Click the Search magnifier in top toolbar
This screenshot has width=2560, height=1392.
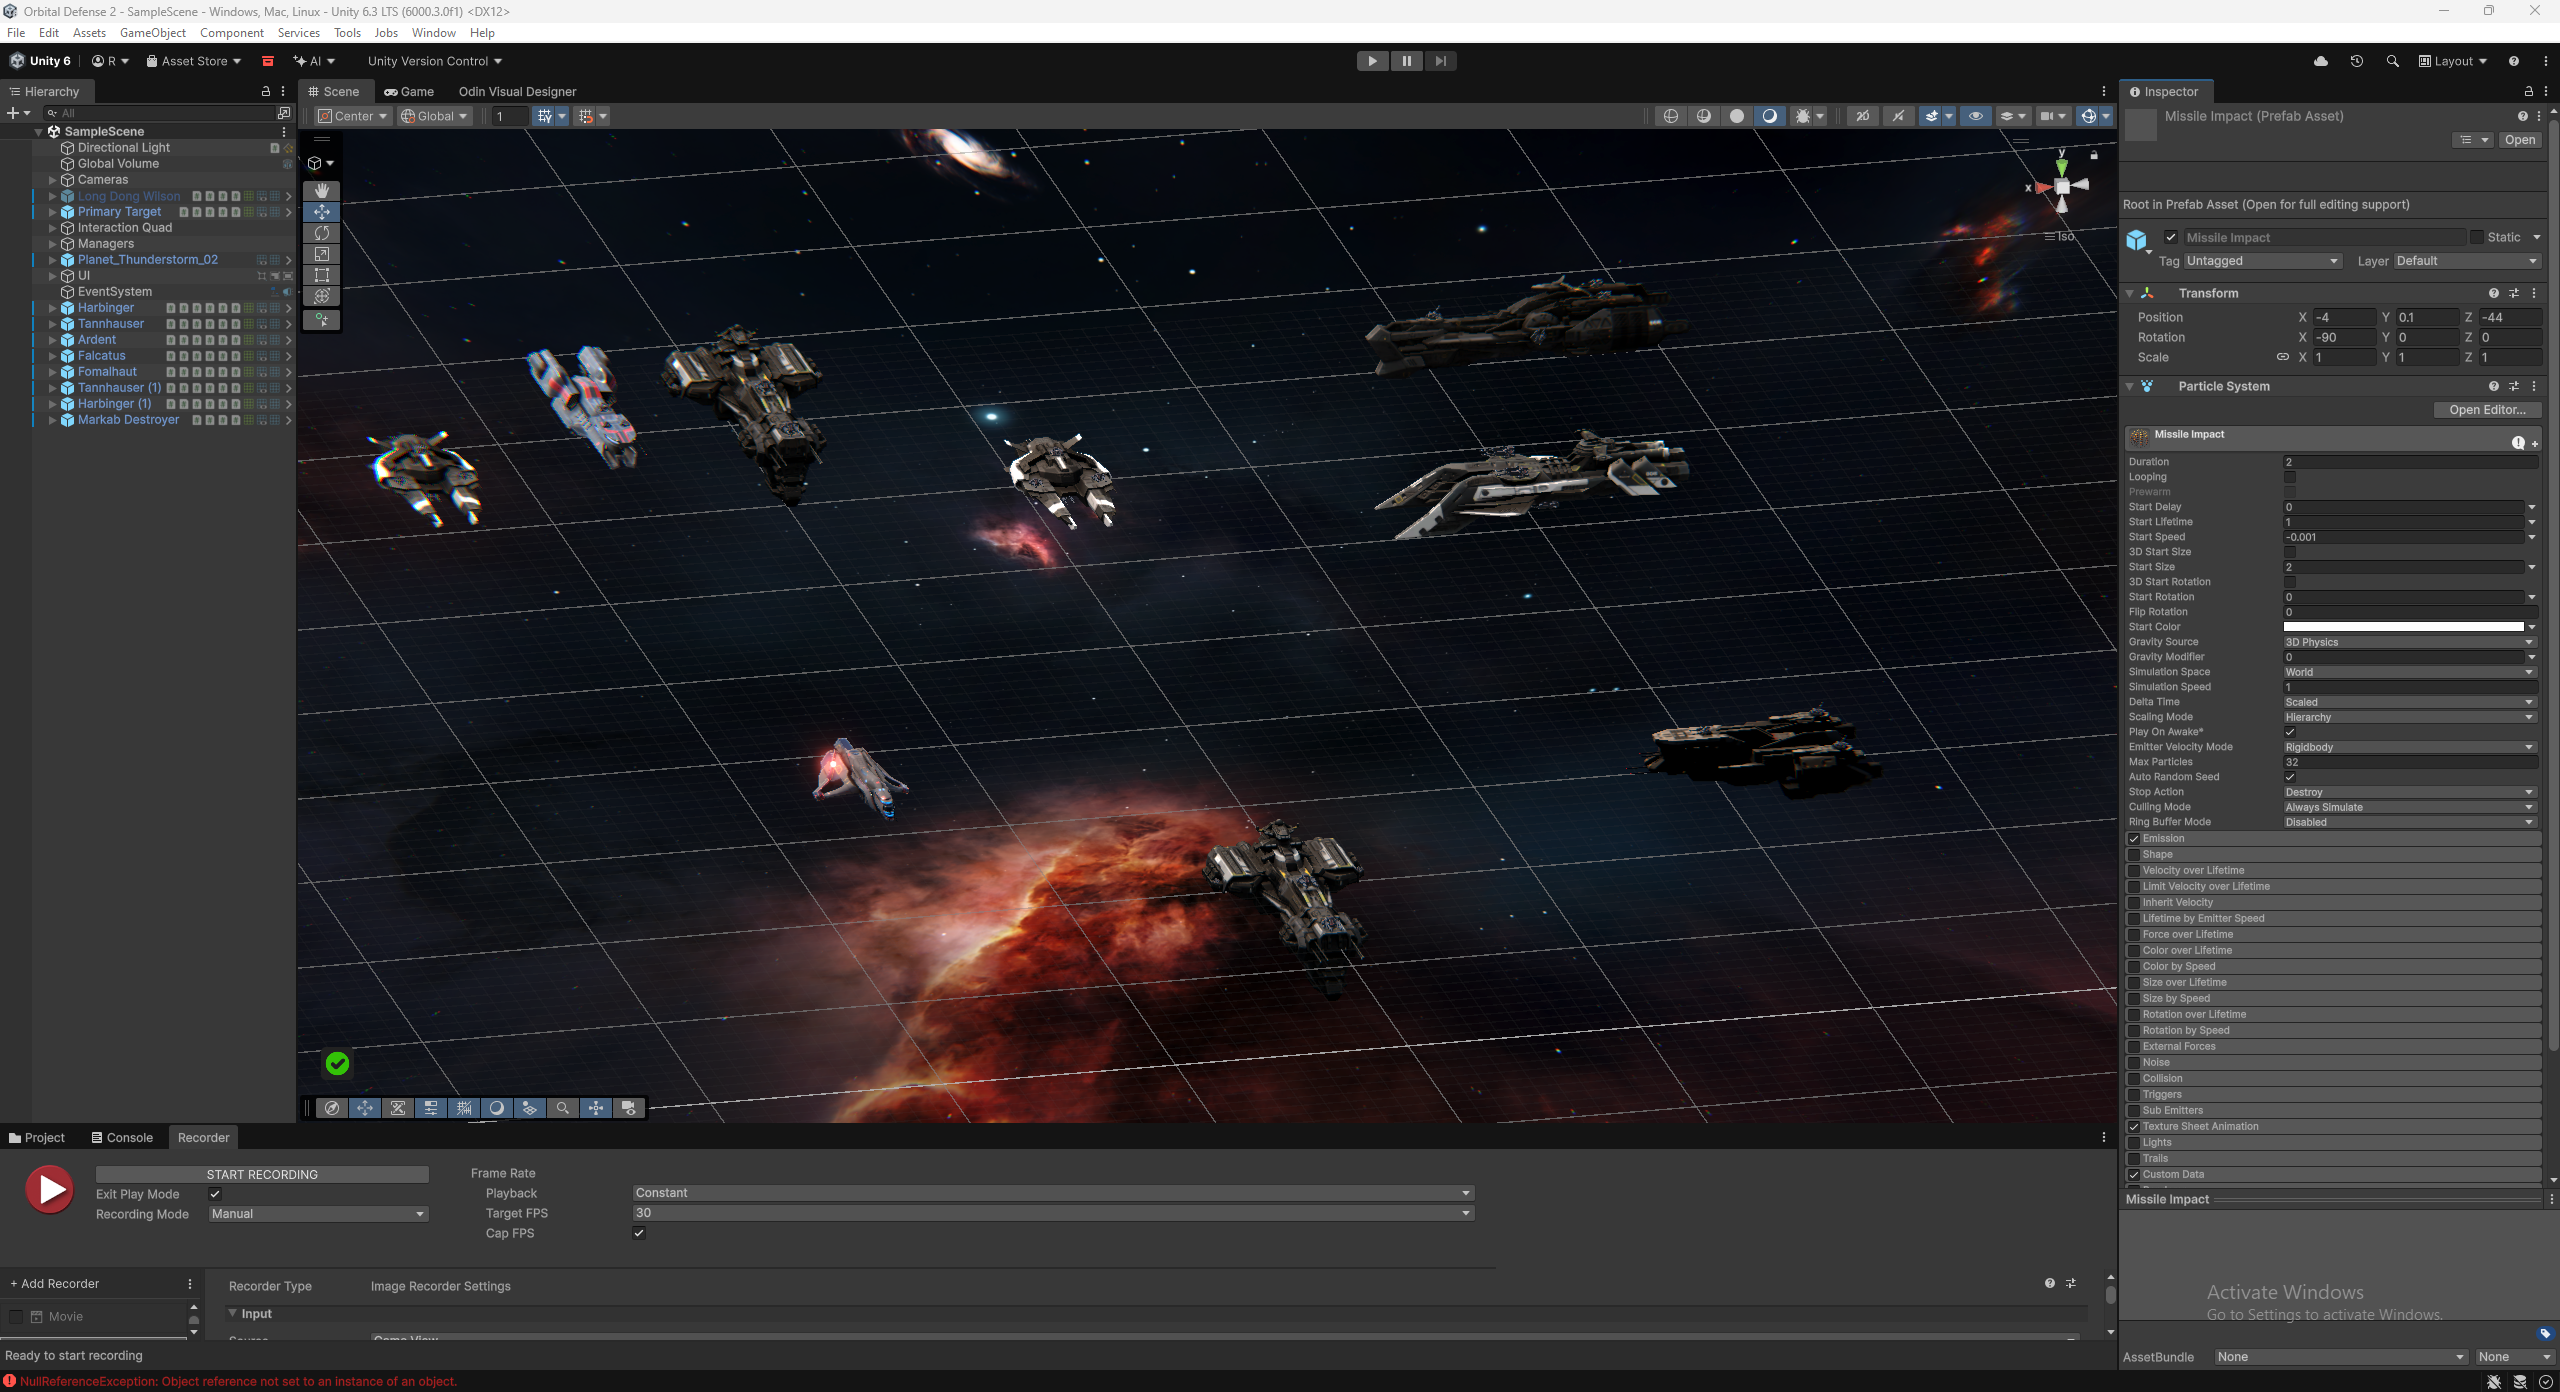(x=2392, y=61)
